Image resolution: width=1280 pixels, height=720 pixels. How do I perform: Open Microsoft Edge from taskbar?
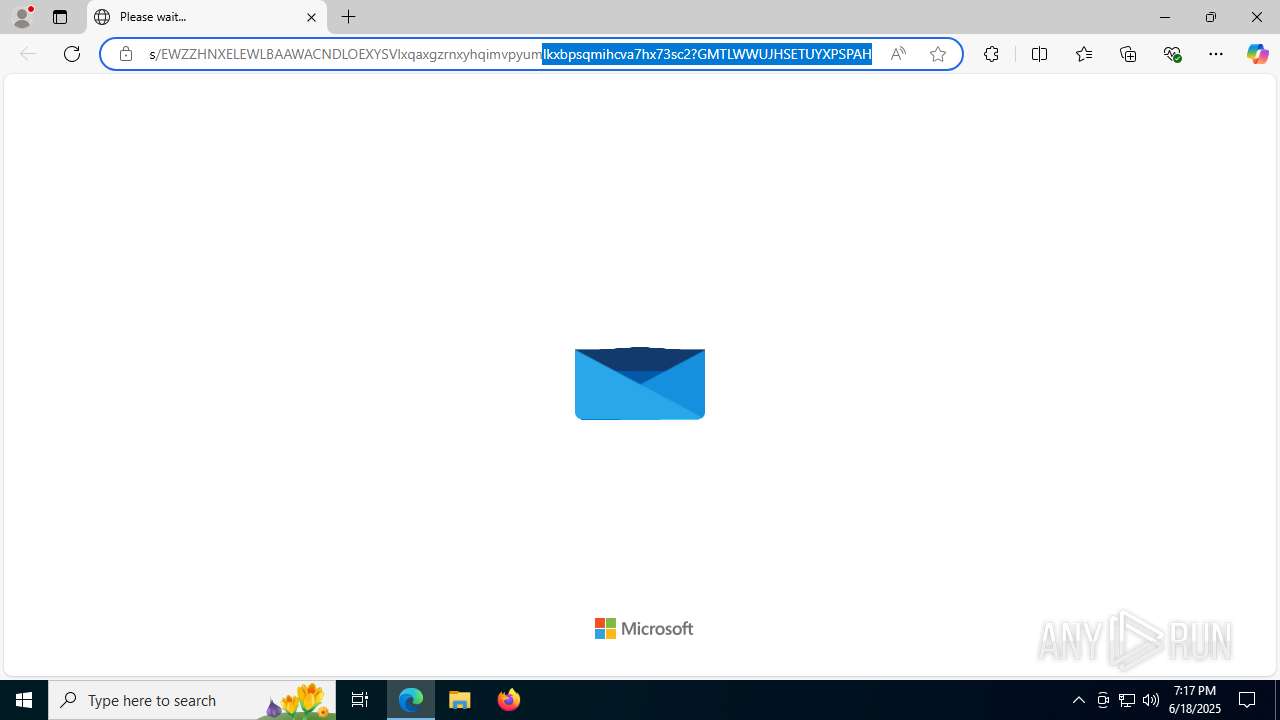(411, 700)
